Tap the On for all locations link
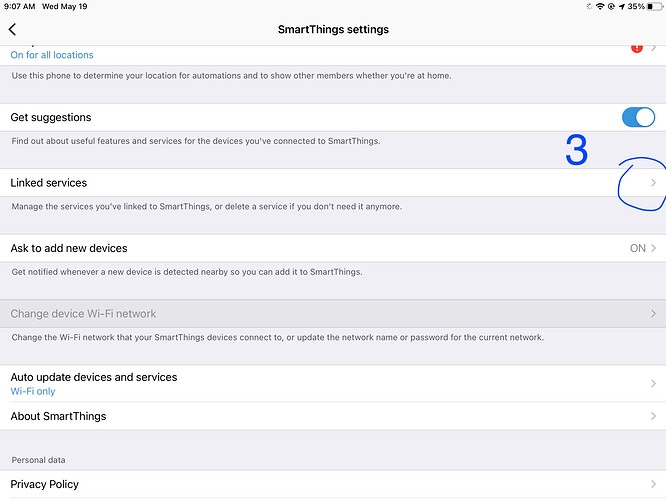This screenshot has height=500, width=666. click(x=52, y=55)
